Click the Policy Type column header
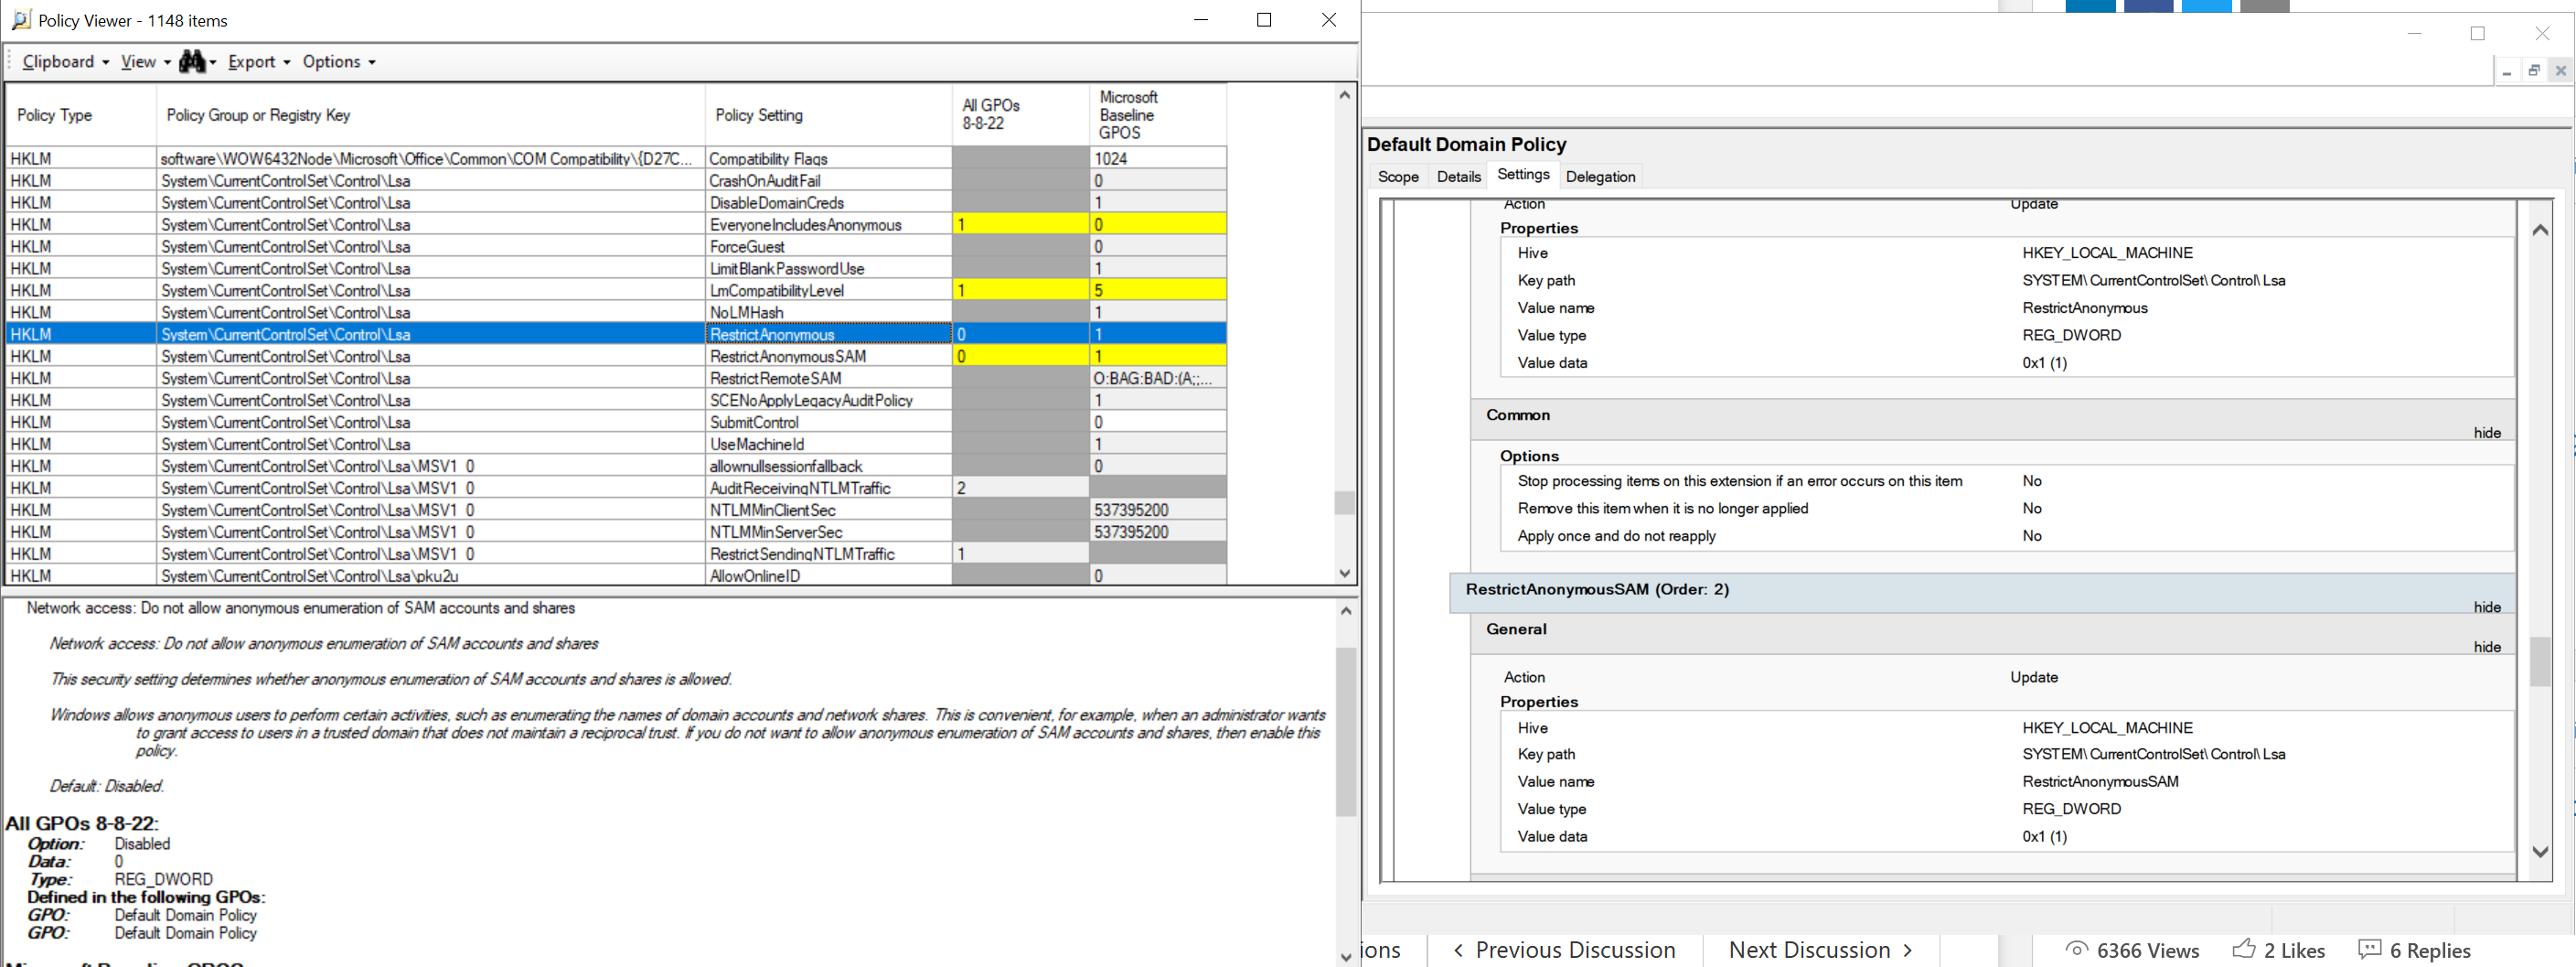Image resolution: width=2576 pixels, height=967 pixels. click(x=81, y=115)
